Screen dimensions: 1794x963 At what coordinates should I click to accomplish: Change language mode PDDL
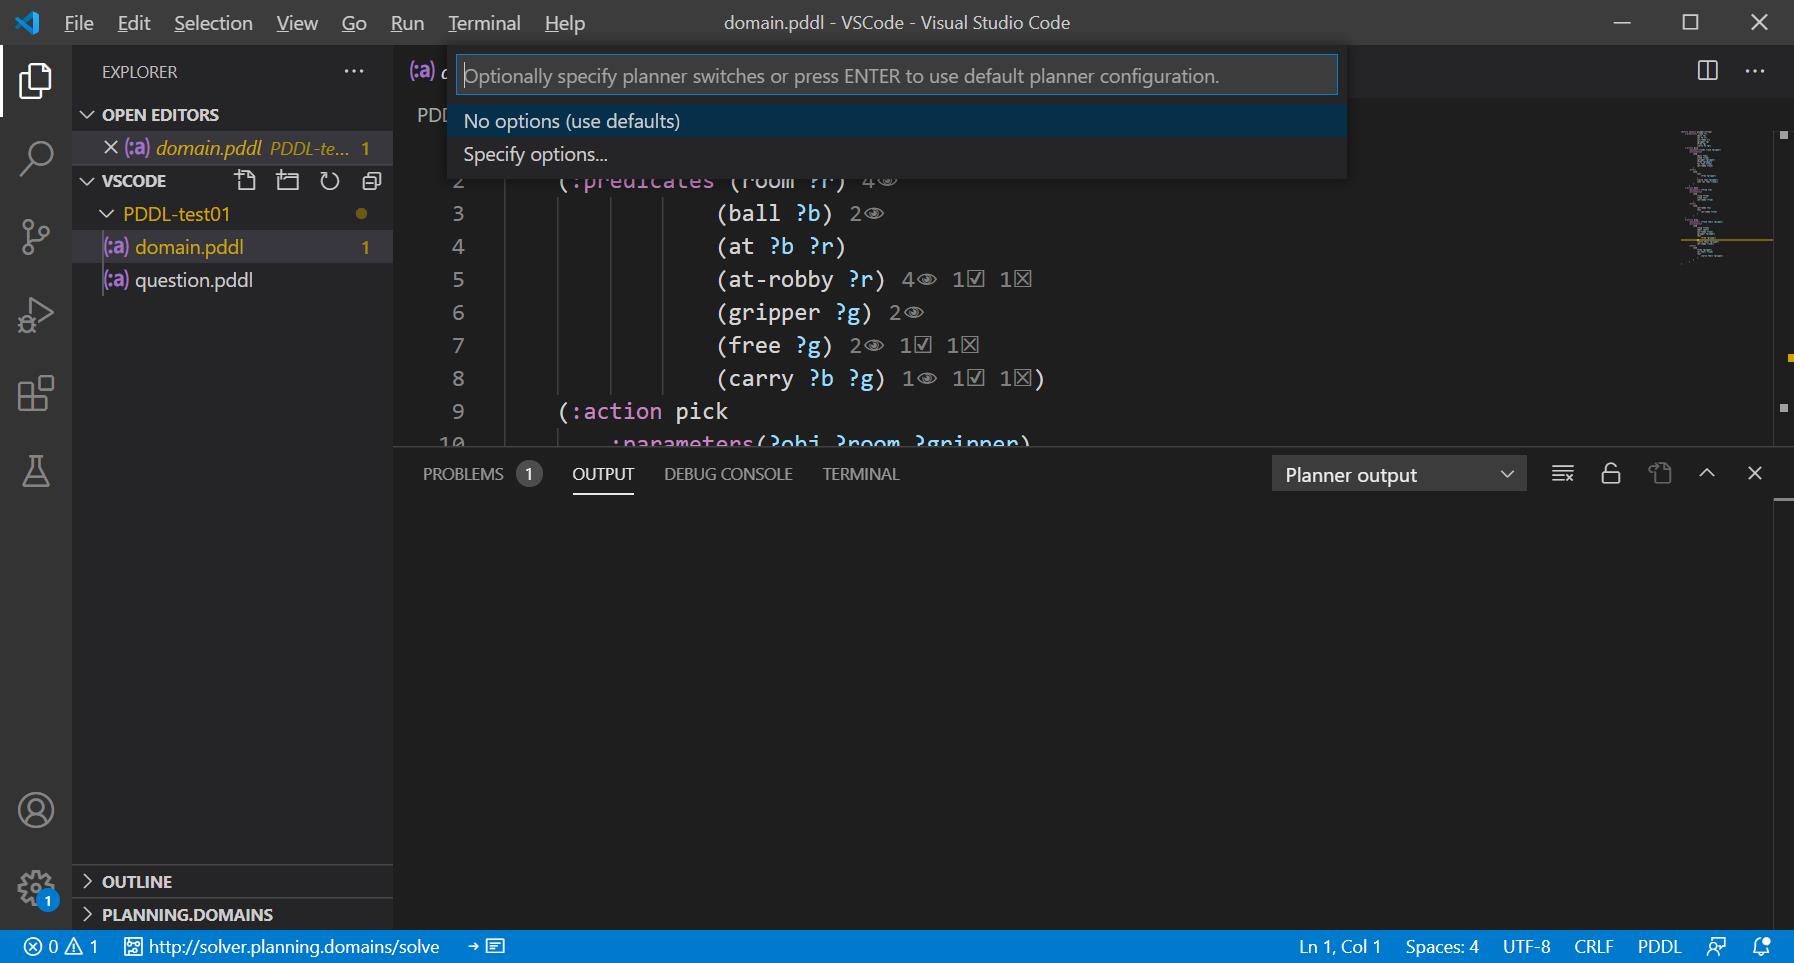coord(1659,946)
